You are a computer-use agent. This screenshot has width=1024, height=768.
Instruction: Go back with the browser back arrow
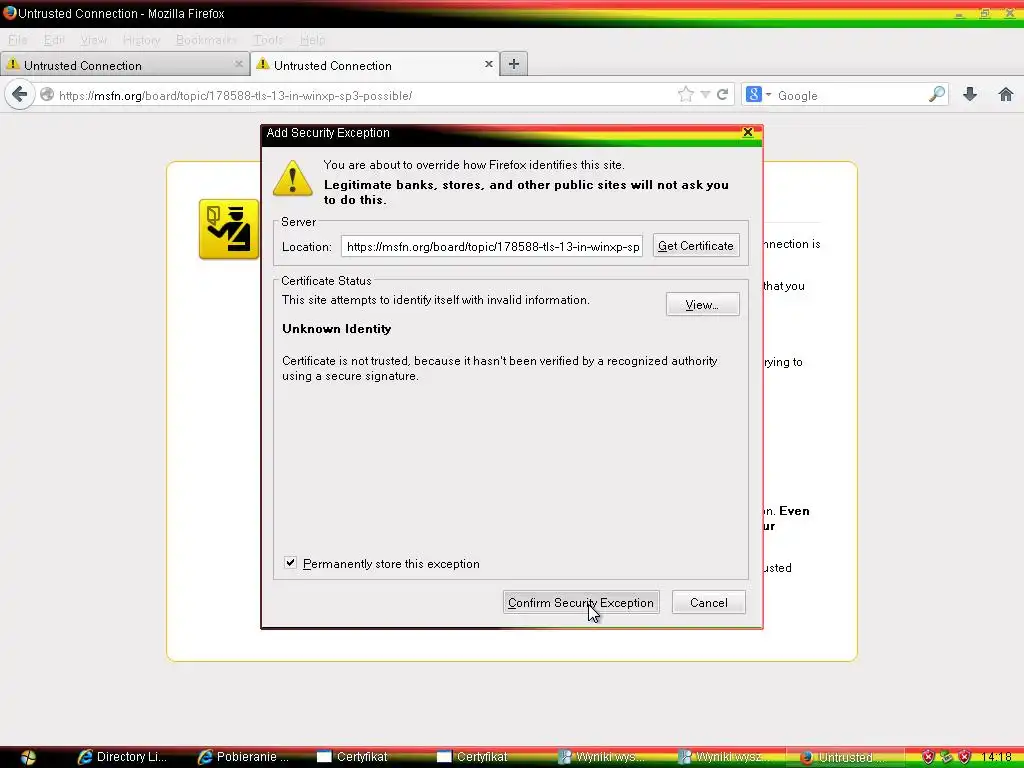[20, 95]
